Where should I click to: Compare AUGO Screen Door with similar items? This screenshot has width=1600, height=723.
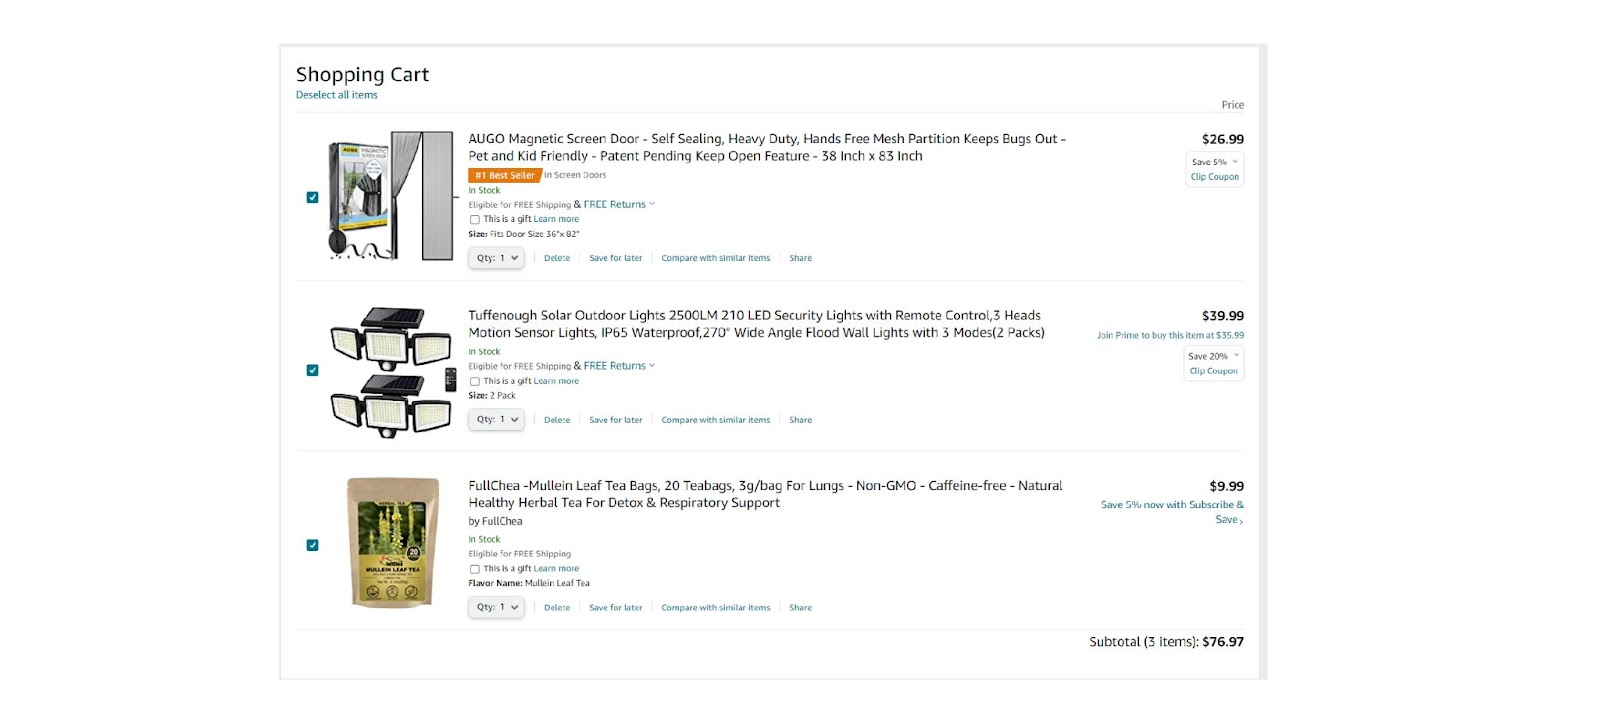pos(716,258)
